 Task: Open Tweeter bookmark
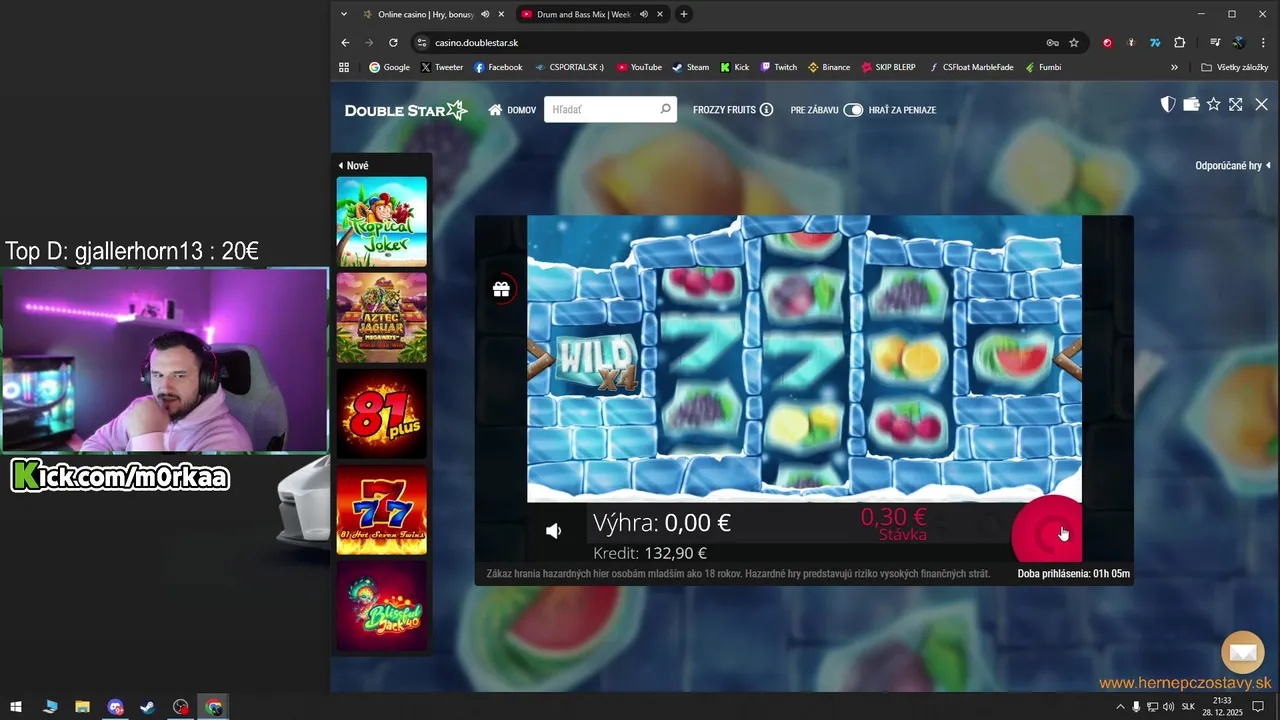click(x=441, y=68)
